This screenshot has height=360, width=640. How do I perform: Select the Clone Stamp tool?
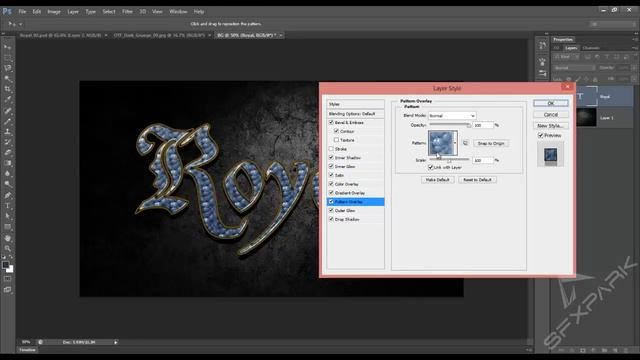pos(8,132)
